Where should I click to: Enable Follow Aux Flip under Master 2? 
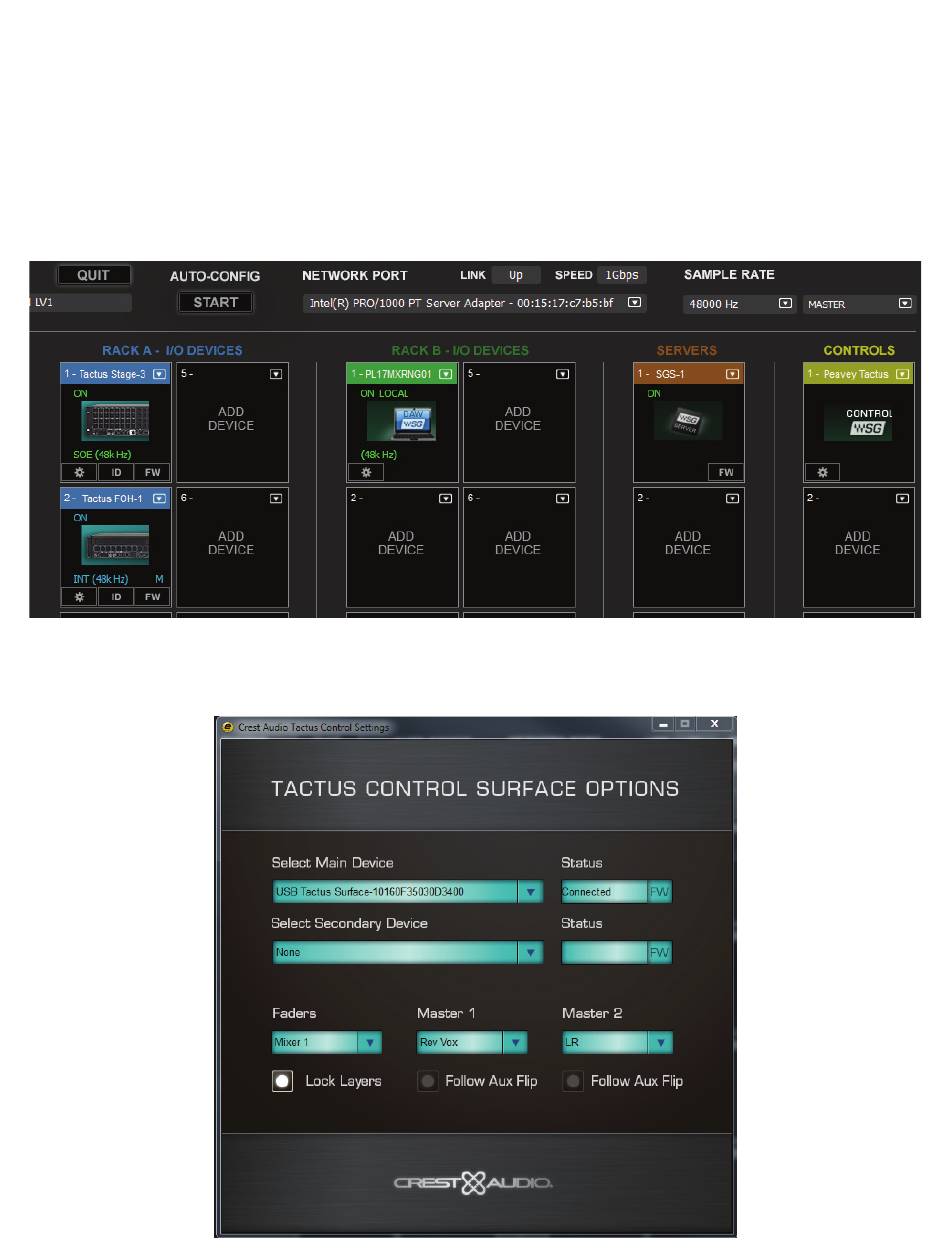point(572,1082)
